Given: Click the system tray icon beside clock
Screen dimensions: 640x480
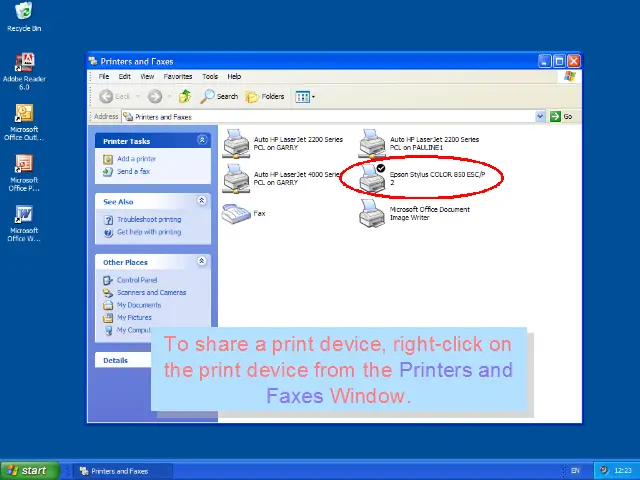Looking at the screenshot, I should coord(604,470).
